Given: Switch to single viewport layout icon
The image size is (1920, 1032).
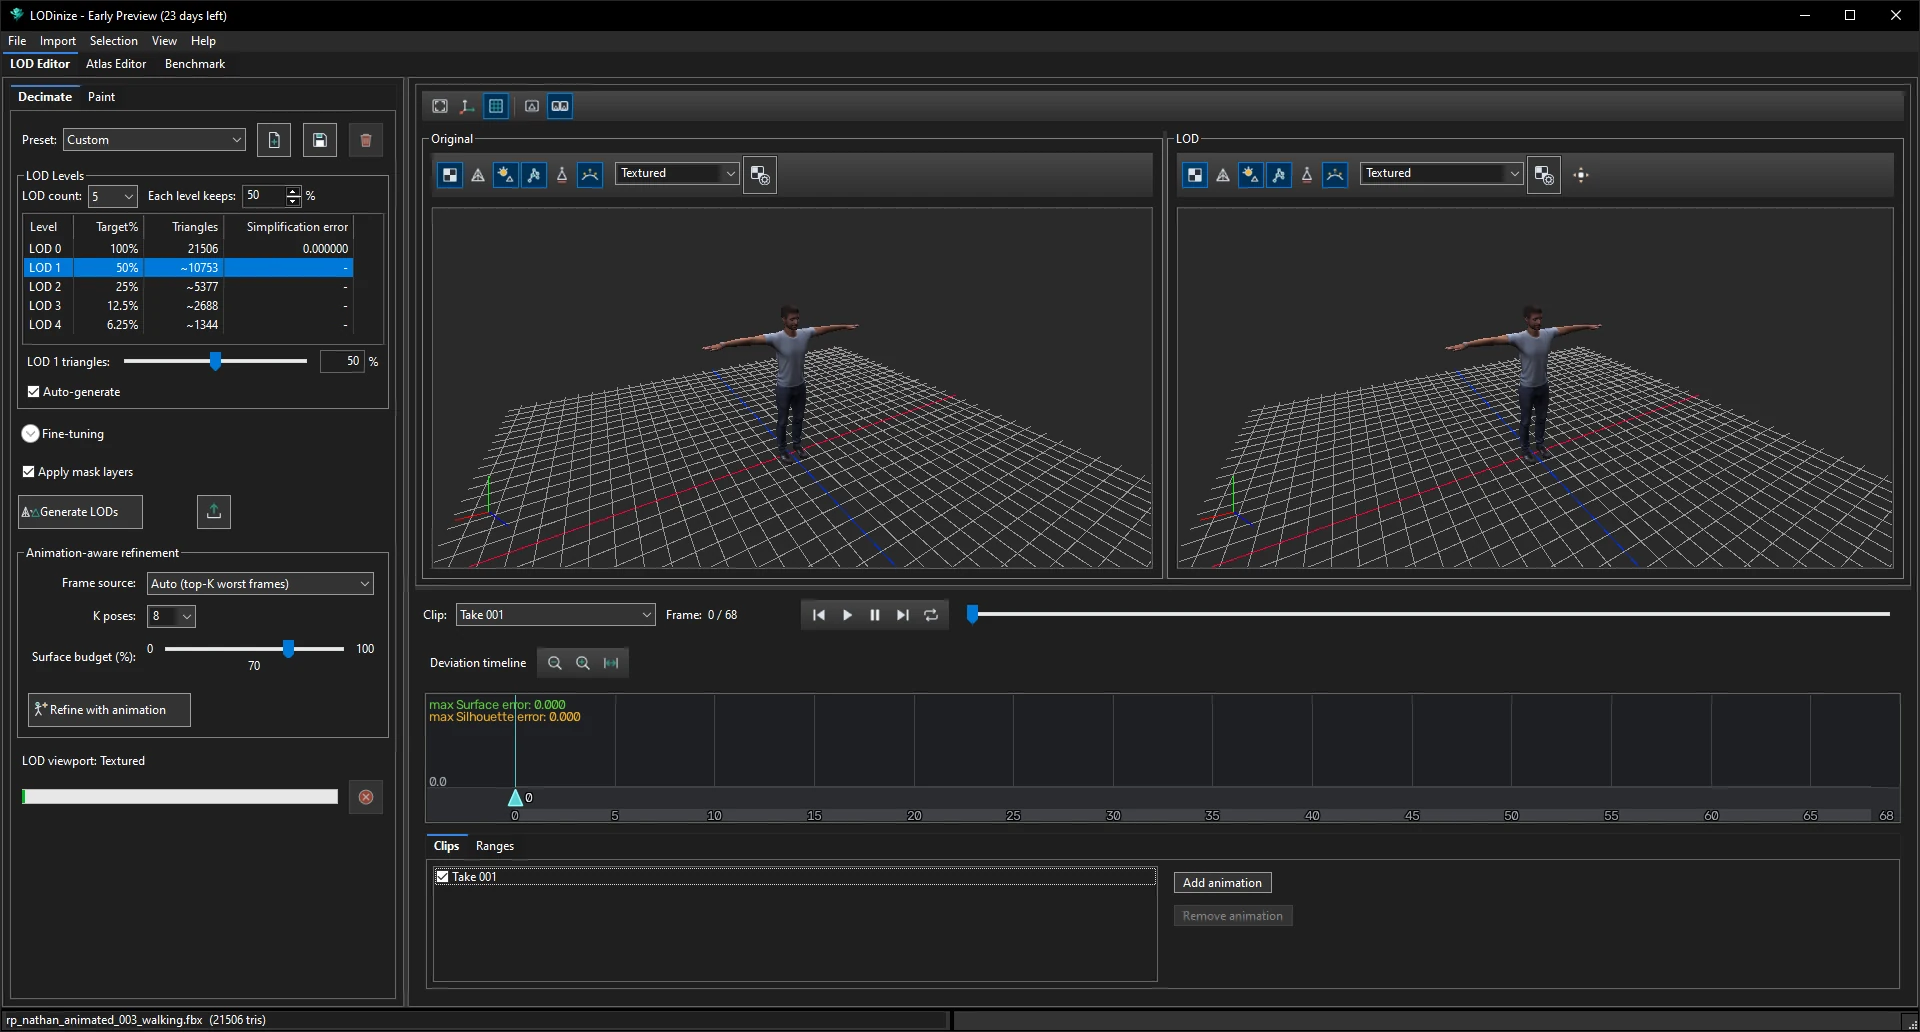Looking at the screenshot, I should click(532, 106).
